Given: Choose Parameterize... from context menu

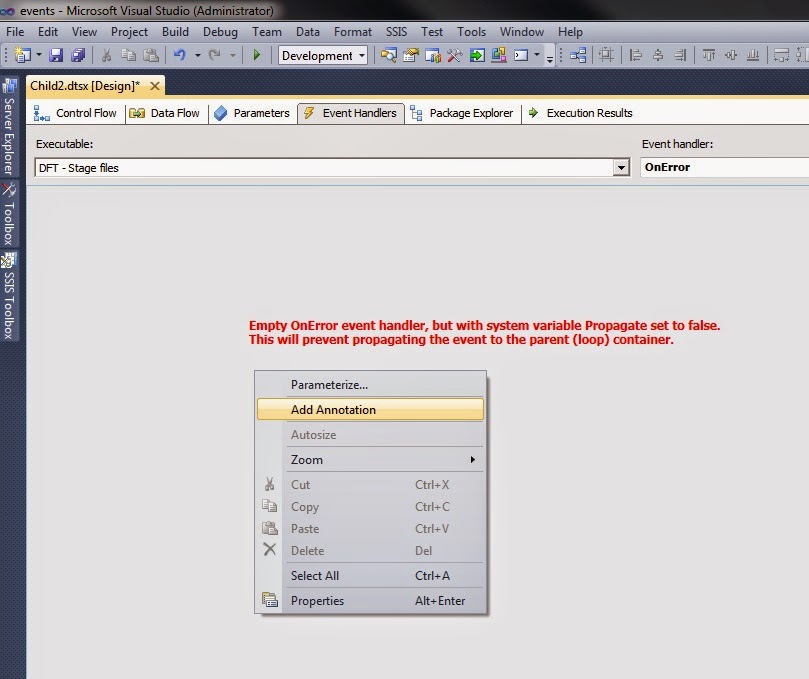Looking at the screenshot, I should coord(370,384).
